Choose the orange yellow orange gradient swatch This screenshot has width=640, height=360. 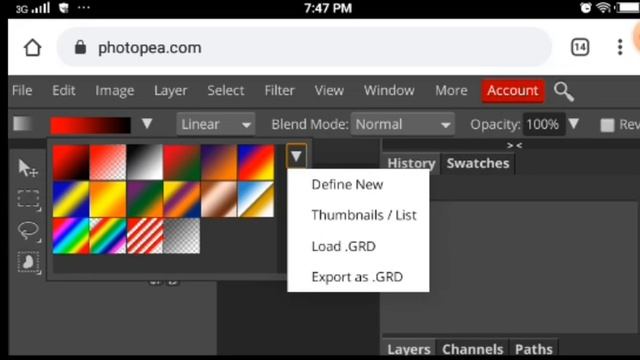(x=108, y=199)
